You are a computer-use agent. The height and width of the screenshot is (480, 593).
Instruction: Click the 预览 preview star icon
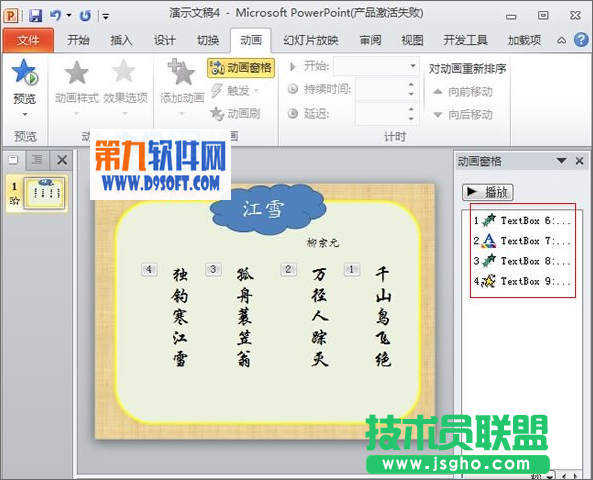[25, 72]
